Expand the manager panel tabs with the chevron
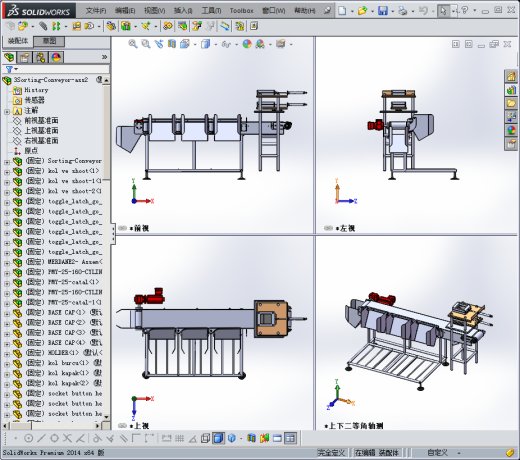Viewport: 520px width, 460px height. point(104,57)
